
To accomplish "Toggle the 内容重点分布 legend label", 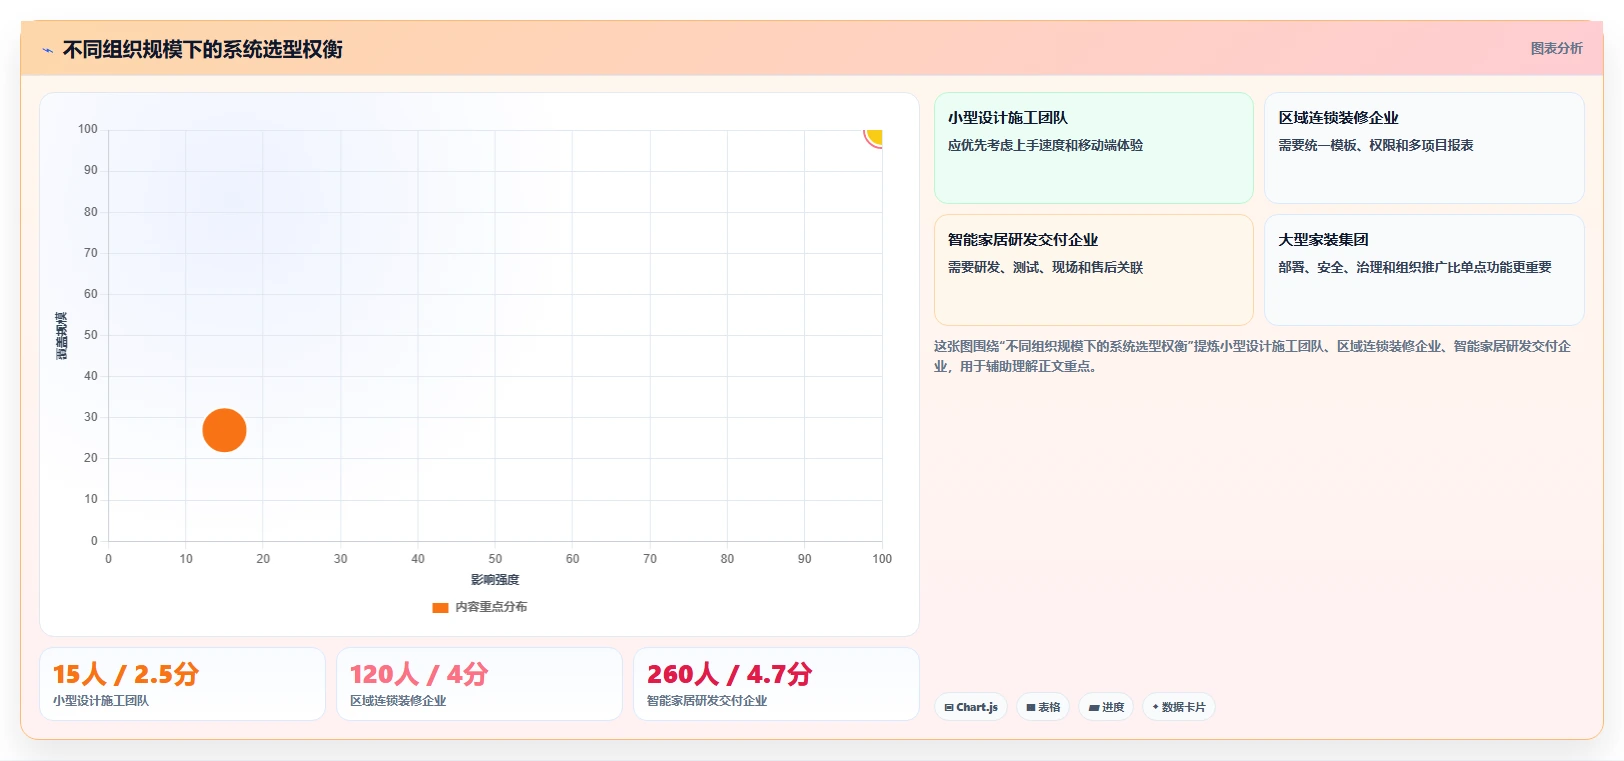I will 491,607.
